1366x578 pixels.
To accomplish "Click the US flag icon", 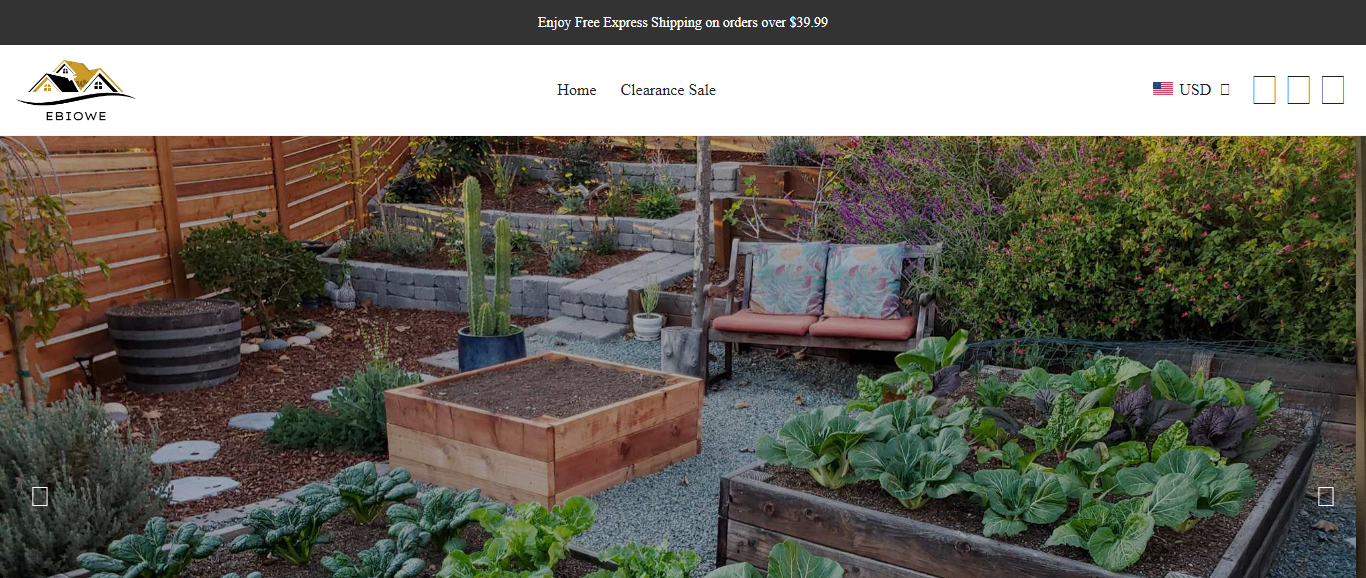I will tap(1162, 89).
